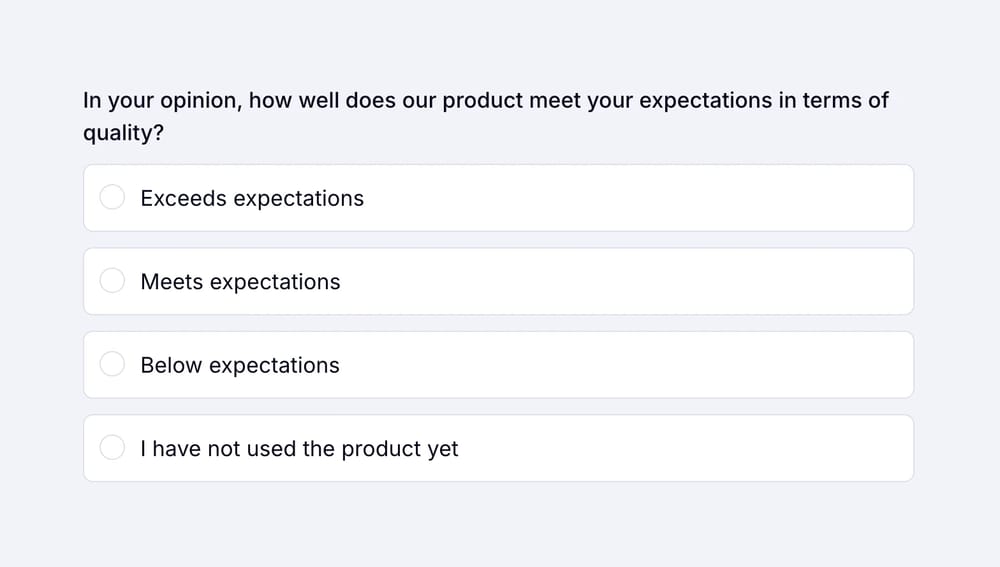
Task: Click the "Exceeds expectations" label text
Action: coord(252,198)
